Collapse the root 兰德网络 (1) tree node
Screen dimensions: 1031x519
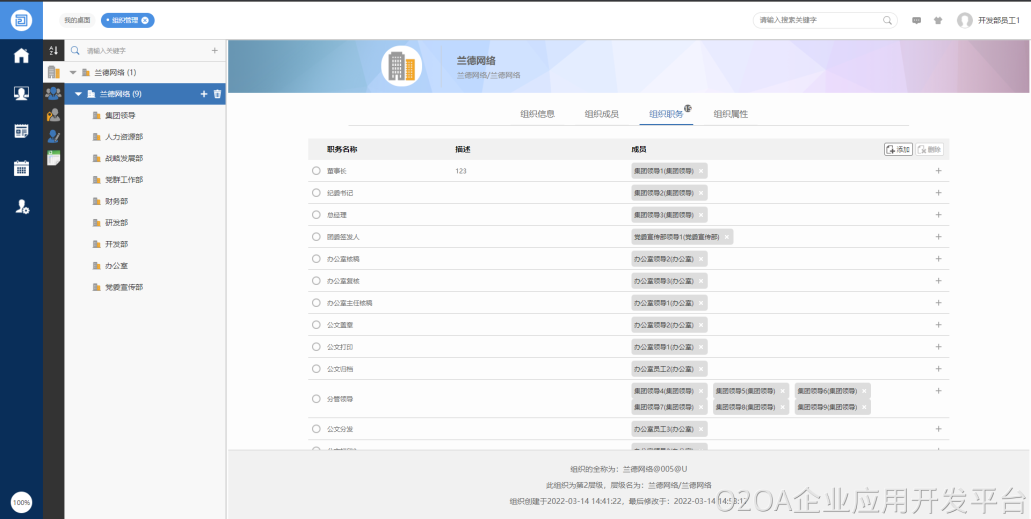coord(72,72)
